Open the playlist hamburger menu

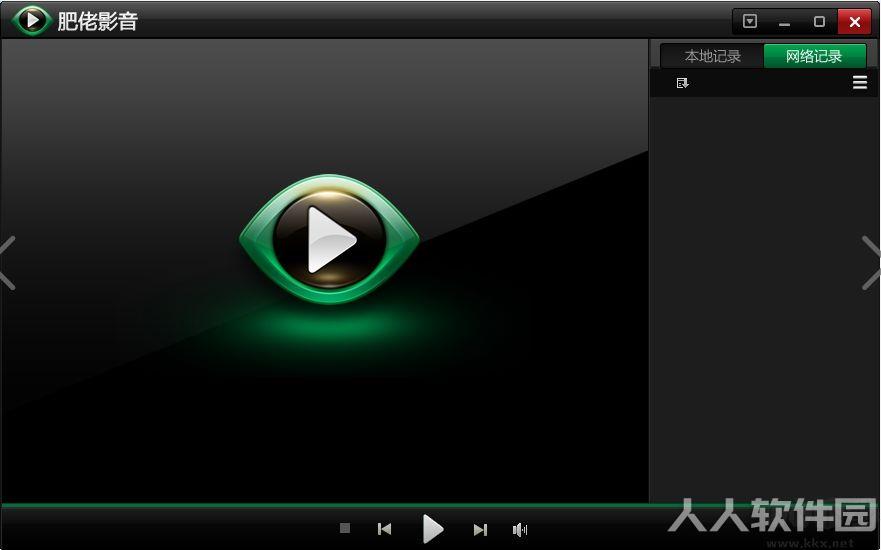pyautogui.click(x=860, y=83)
